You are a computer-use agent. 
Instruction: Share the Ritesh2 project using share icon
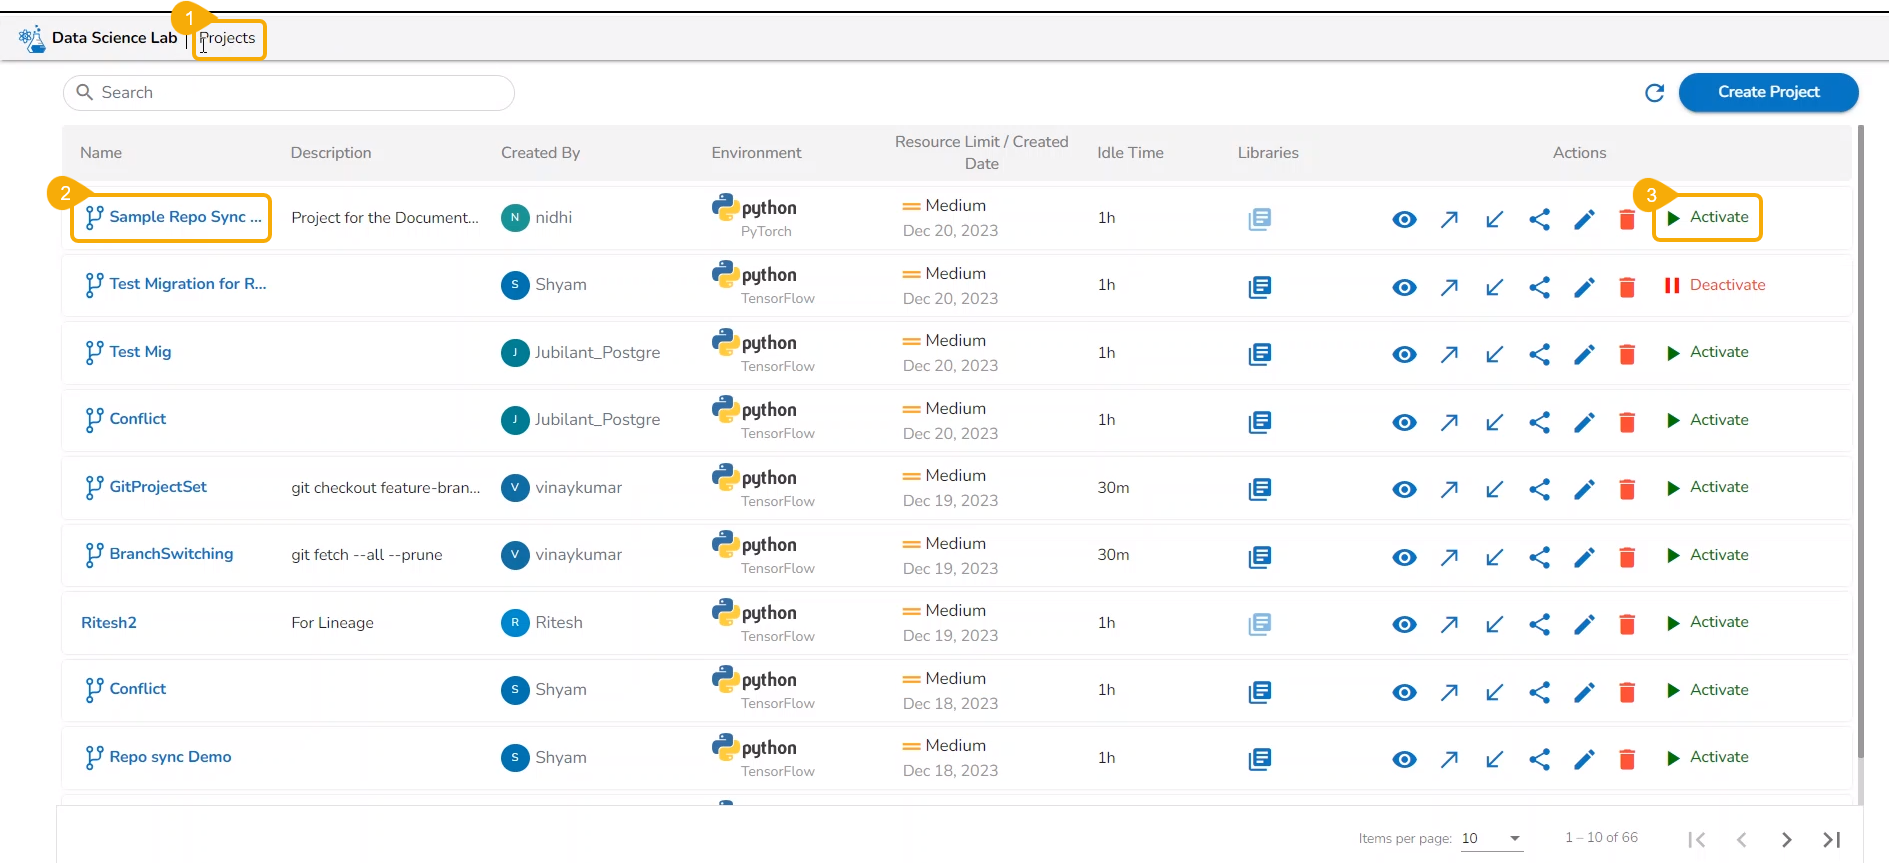(x=1539, y=624)
